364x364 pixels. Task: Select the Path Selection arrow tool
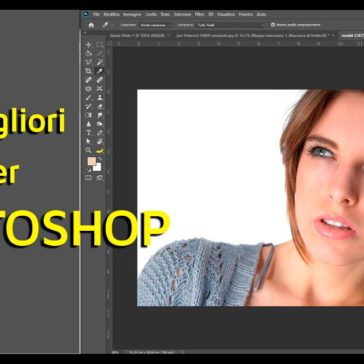[88, 141]
